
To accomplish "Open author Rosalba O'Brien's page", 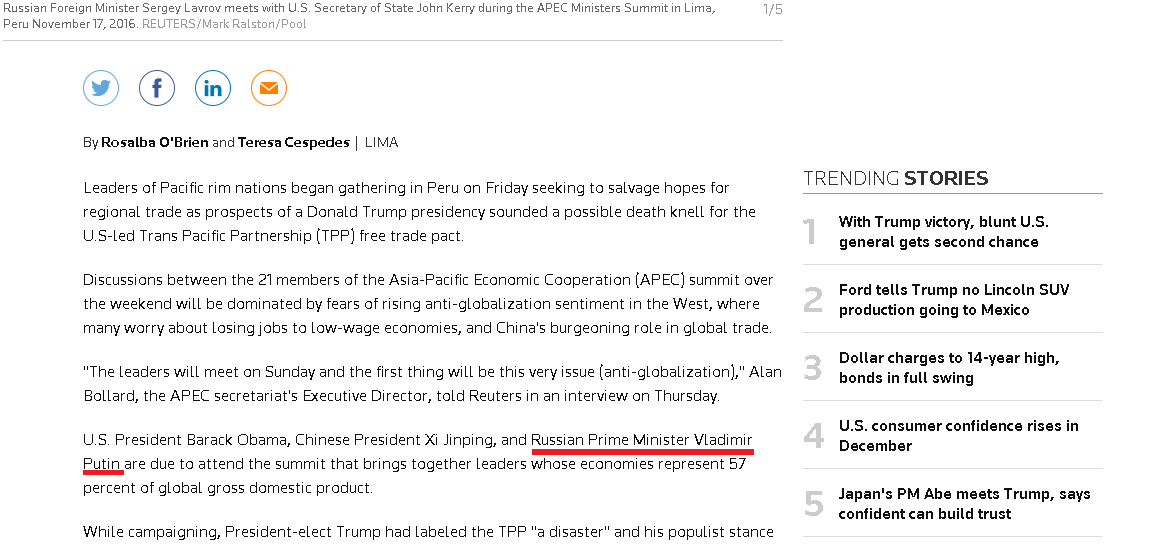I will (155, 142).
